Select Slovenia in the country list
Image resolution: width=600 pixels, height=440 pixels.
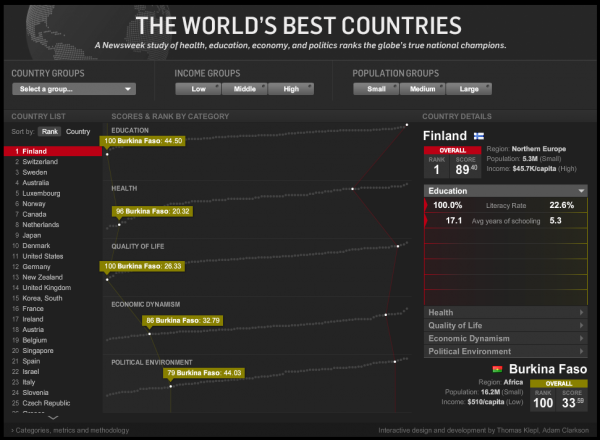[53, 393]
